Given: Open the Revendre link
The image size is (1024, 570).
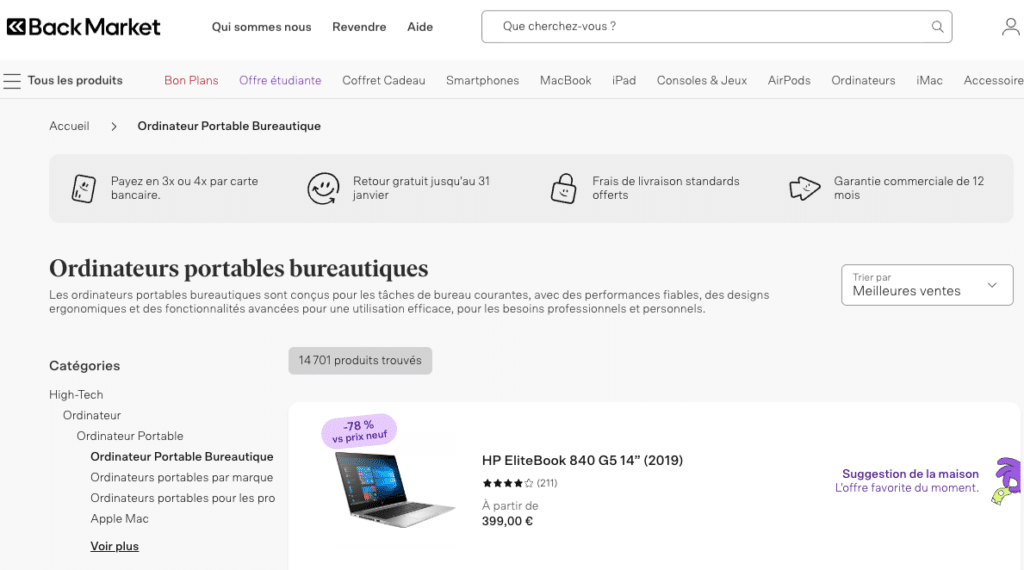Looking at the screenshot, I should tap(359, 27).
